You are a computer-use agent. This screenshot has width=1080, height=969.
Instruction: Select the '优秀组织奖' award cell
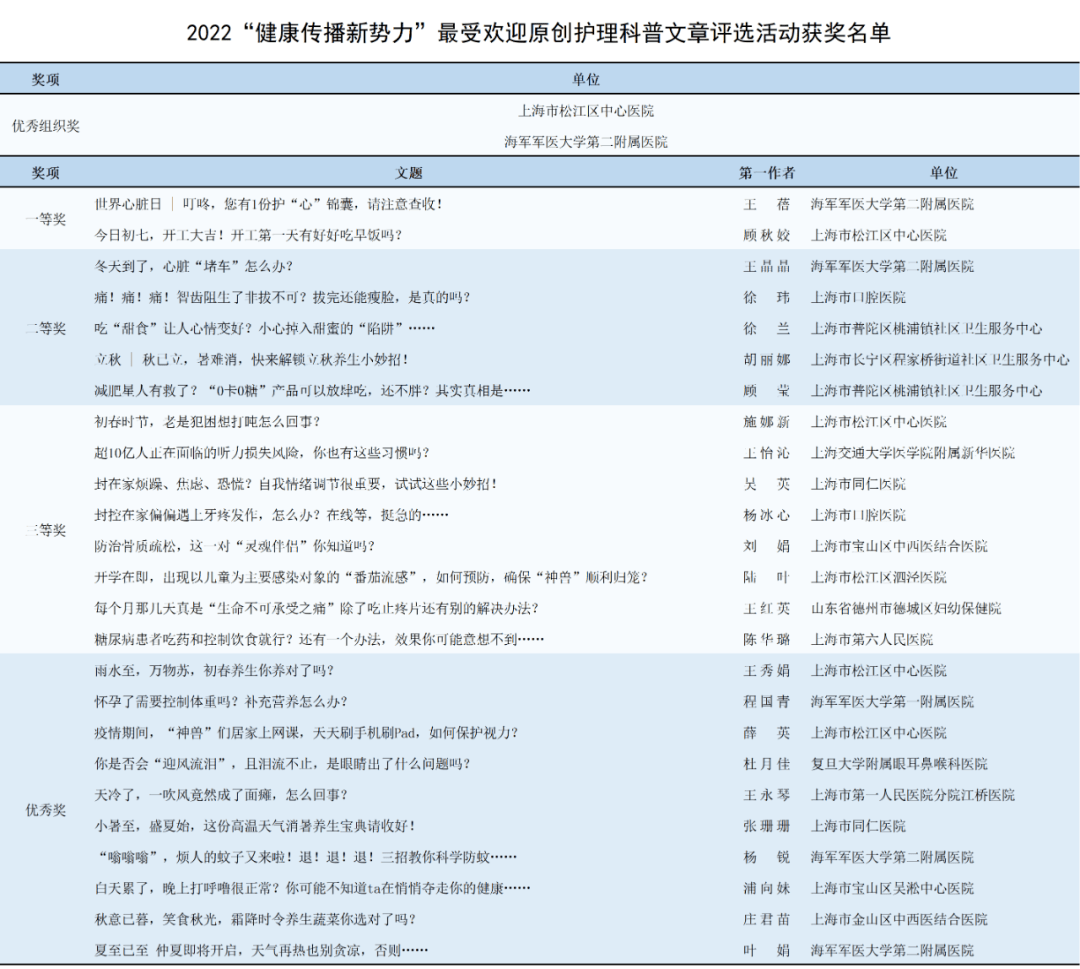pos(45,126)
